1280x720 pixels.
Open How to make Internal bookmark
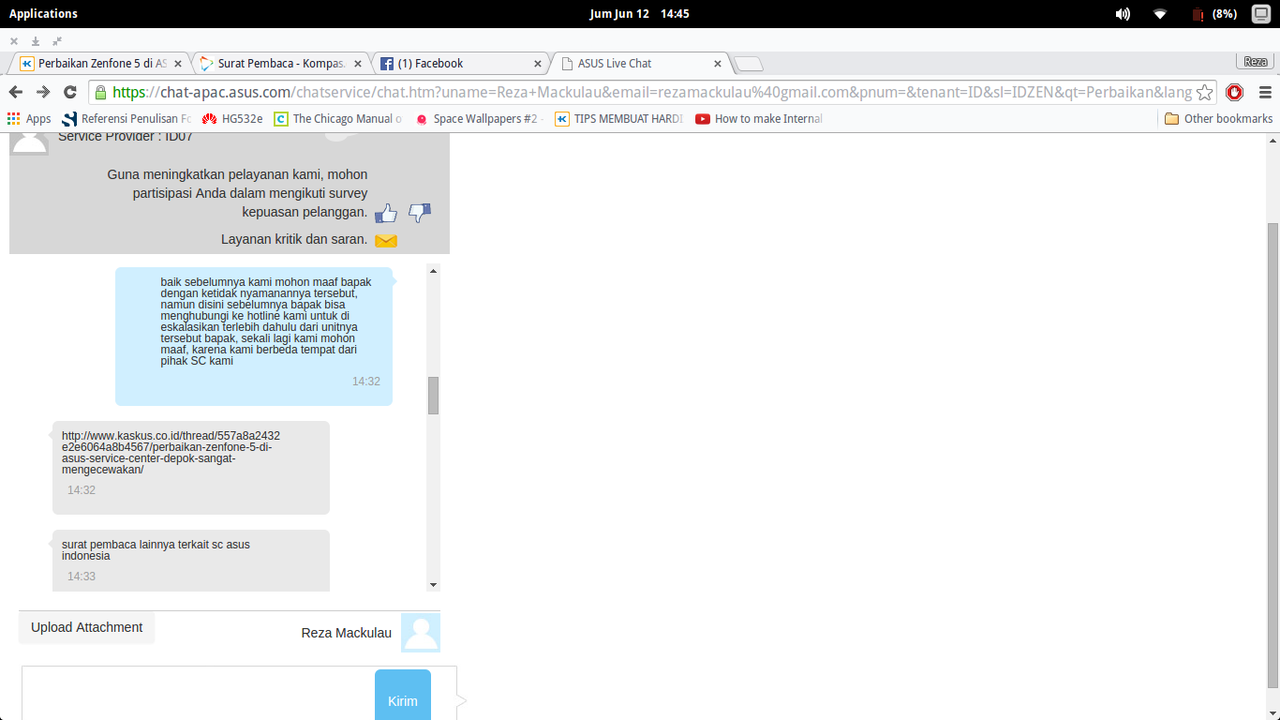(x=758, y=118)
